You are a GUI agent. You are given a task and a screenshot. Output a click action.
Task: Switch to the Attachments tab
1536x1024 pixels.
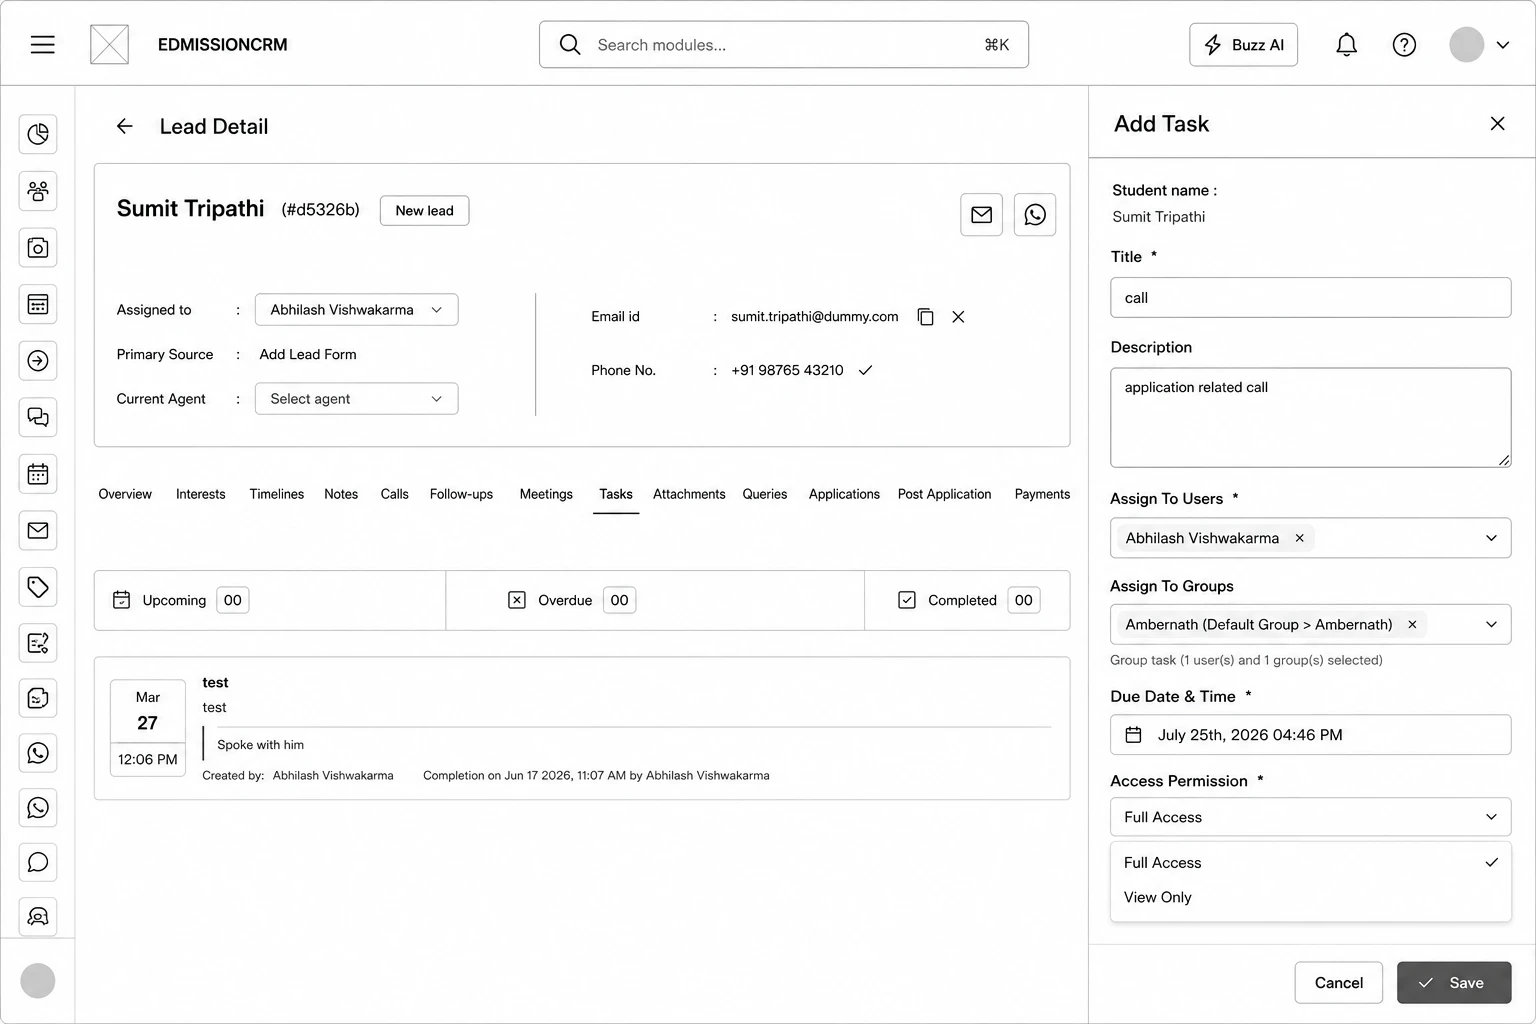[x=689, y=494]
